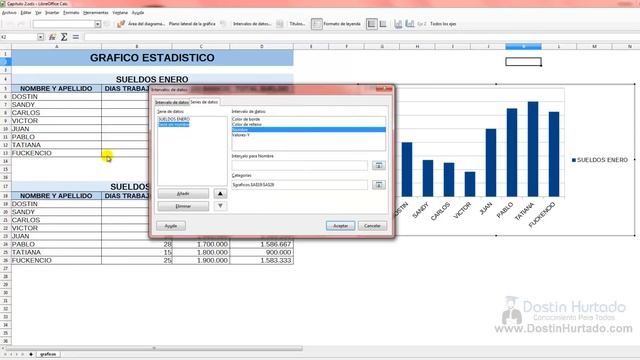This screenshot has width=640, height=360.
Task: Click cell DOSTIN in first table
Action: [56, 97]
